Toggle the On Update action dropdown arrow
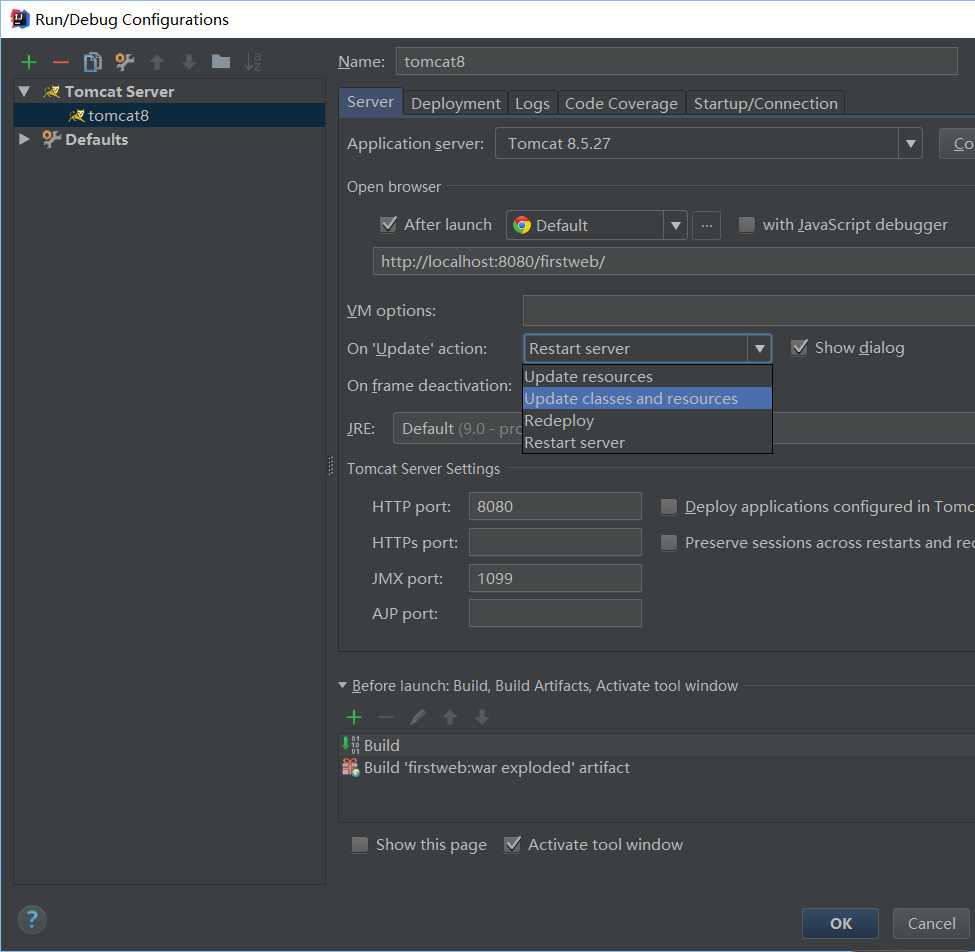 pos(759,348)
